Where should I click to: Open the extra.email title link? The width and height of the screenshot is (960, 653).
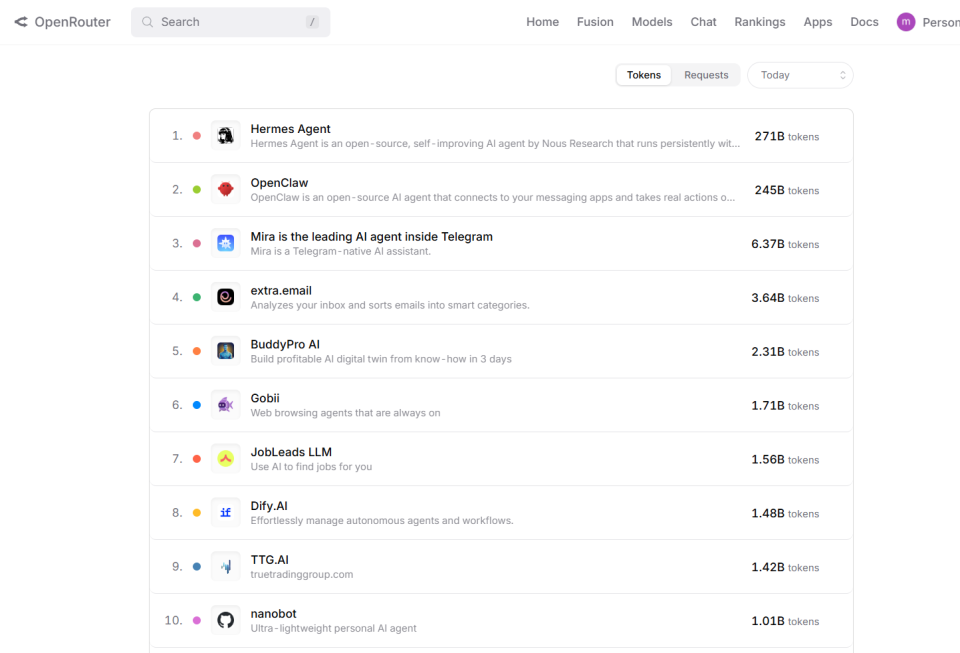(x=281, y=291)
